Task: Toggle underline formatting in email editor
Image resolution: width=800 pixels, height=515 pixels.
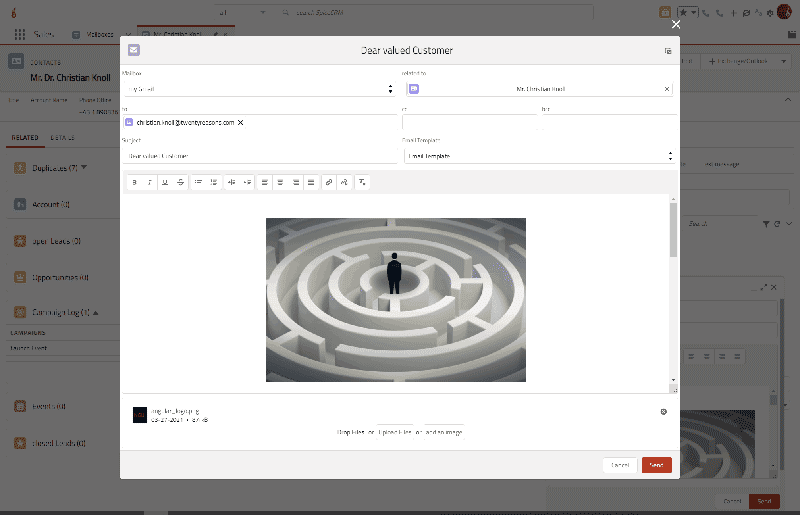Action: [x=165, y=182]
